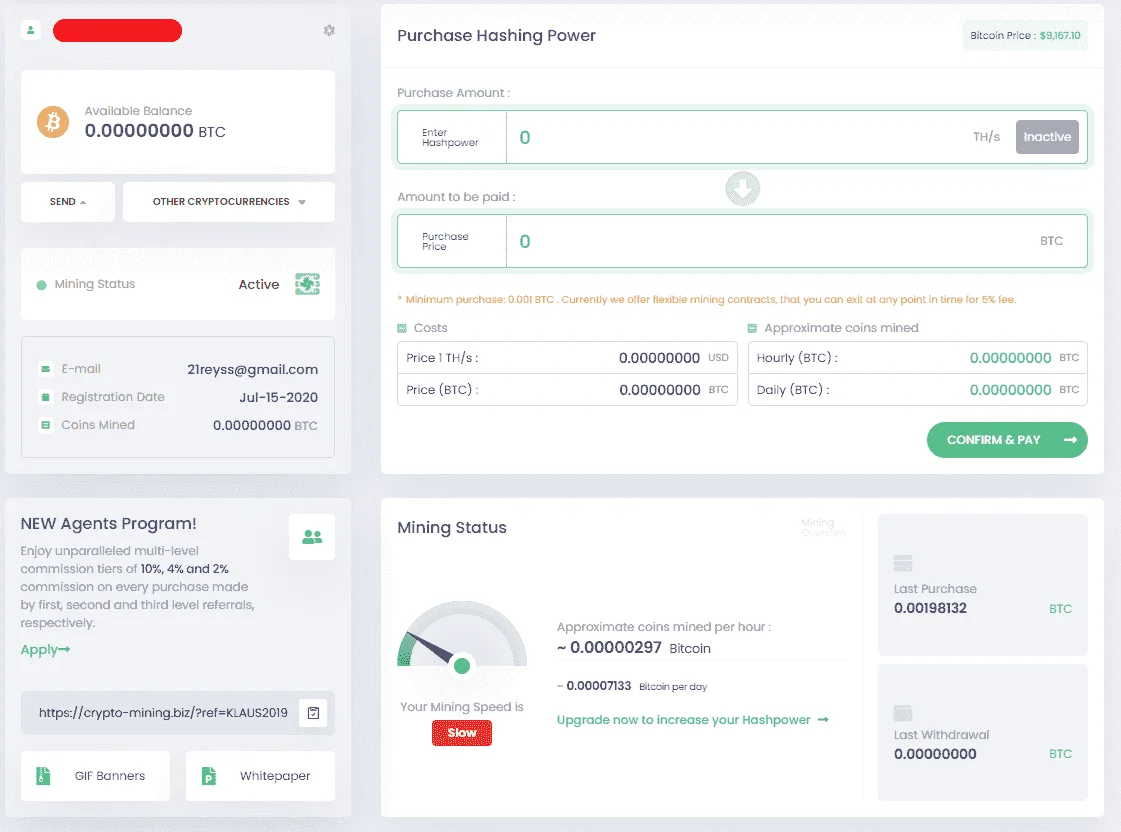Click the GIF Banners file icon
The height and width of the screenshot is (832, 1121).
click(x=44, y=776)
